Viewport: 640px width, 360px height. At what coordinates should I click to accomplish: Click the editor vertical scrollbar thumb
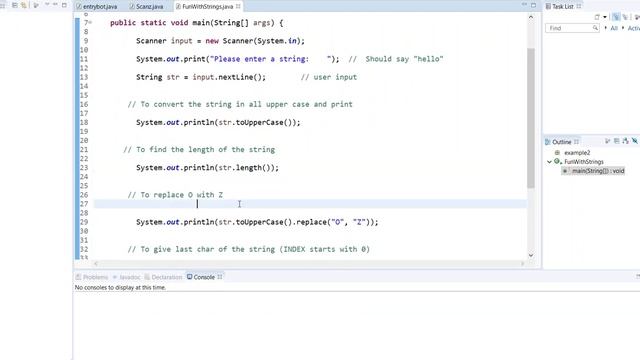pos(531,118)
